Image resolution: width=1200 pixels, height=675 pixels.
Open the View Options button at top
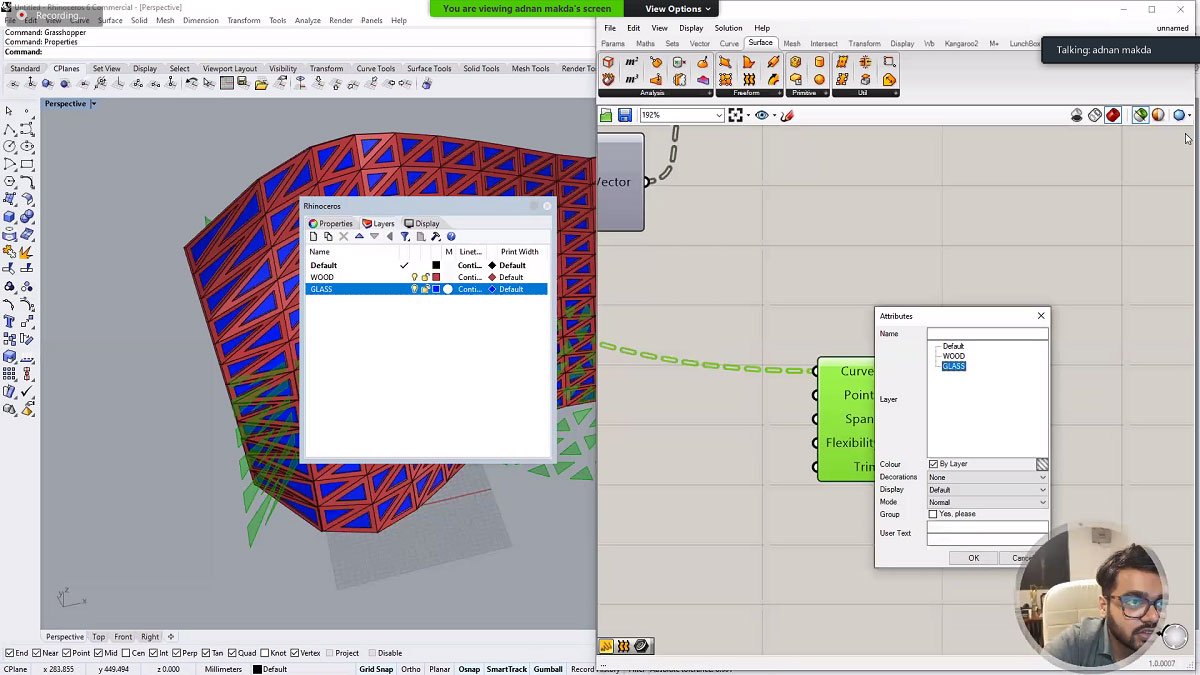(678, 9)
